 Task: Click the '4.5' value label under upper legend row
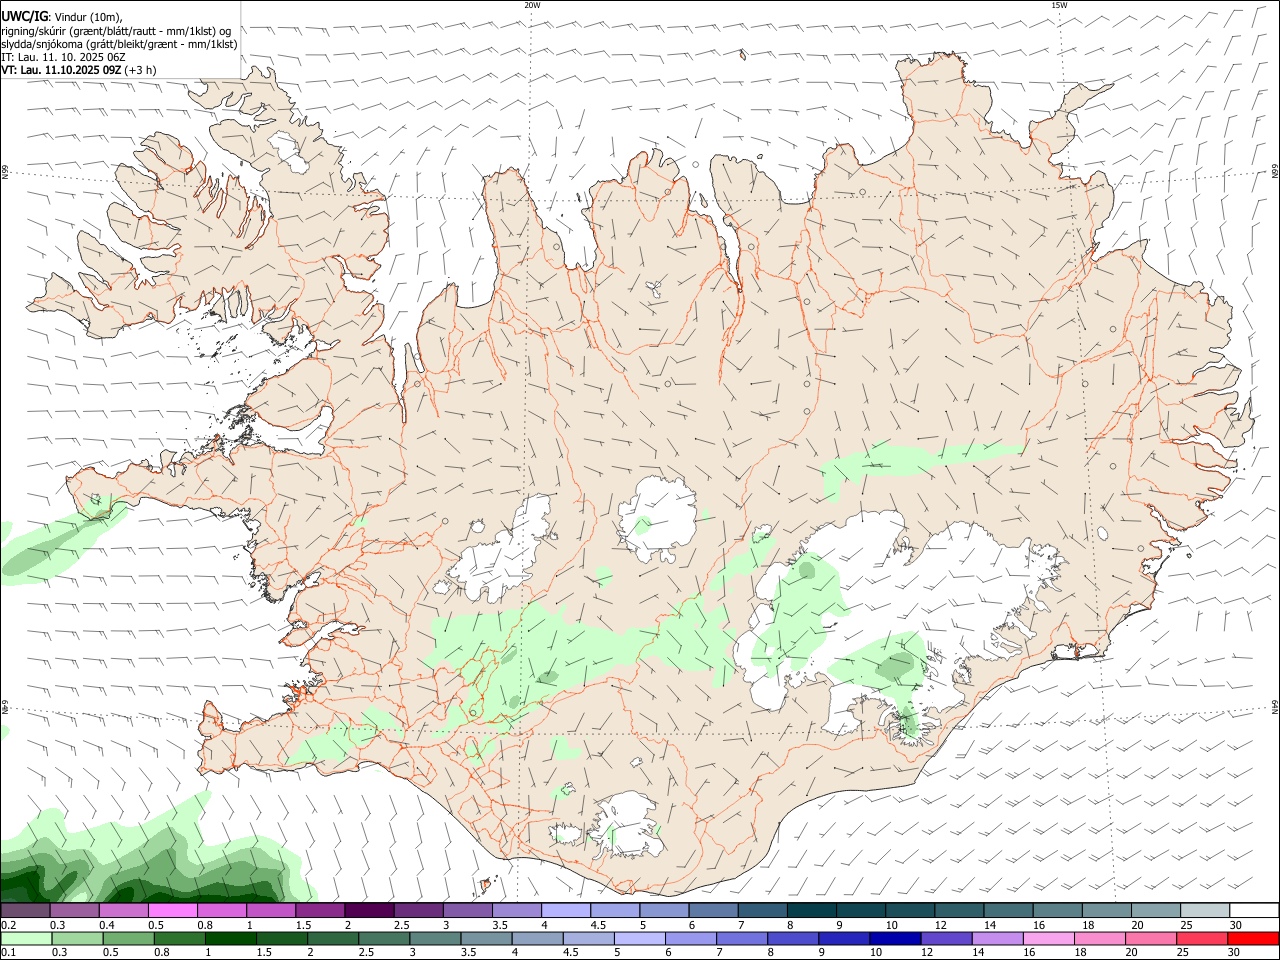[598, 925]
